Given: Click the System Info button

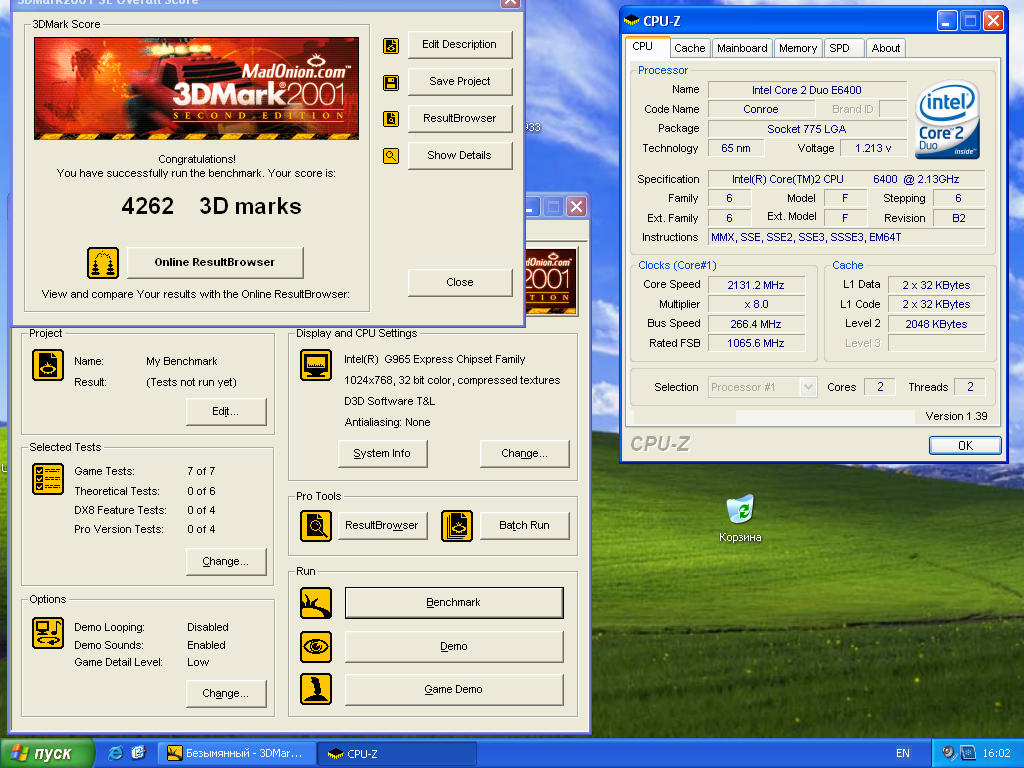Looking at the screenshot, I should pos(383,454).
